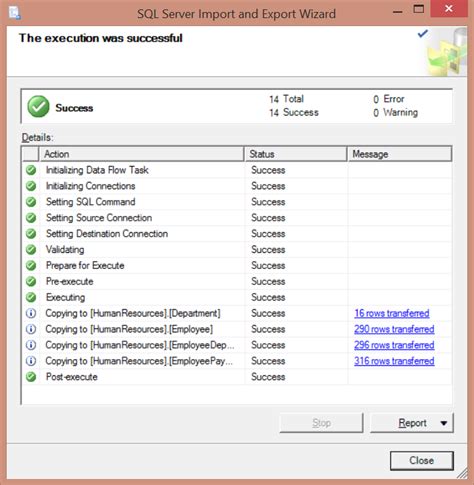
Task: Click the Details label
Action: coord(38,137)
